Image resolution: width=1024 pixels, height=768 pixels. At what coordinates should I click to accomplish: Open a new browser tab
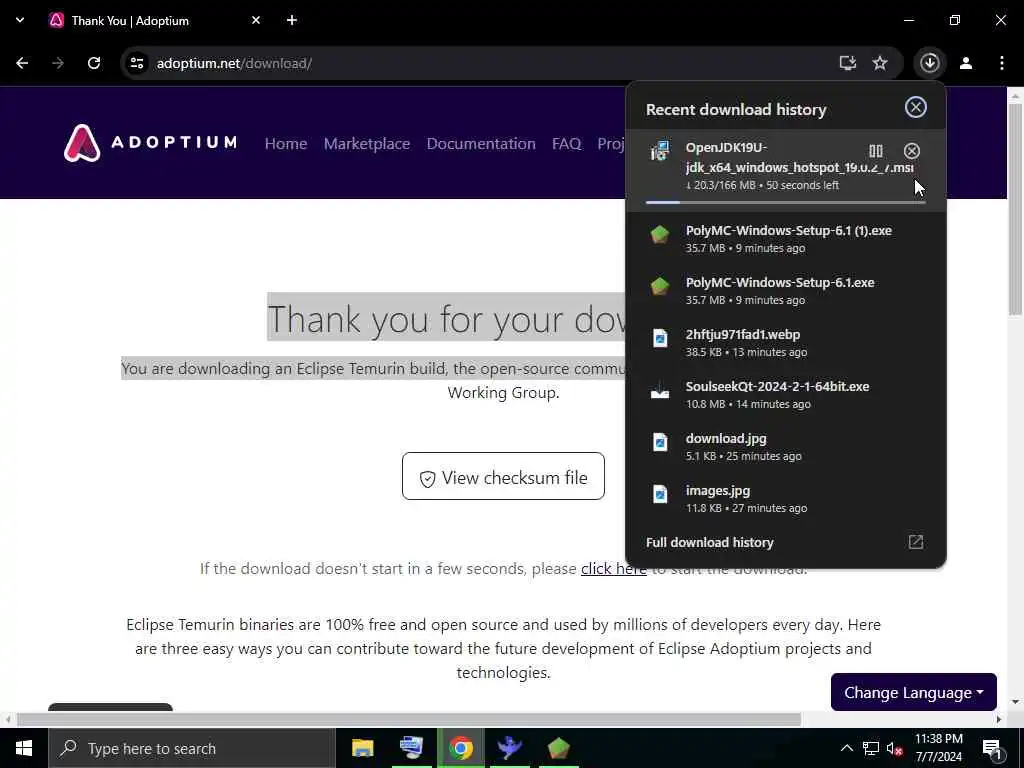[292, 20]
